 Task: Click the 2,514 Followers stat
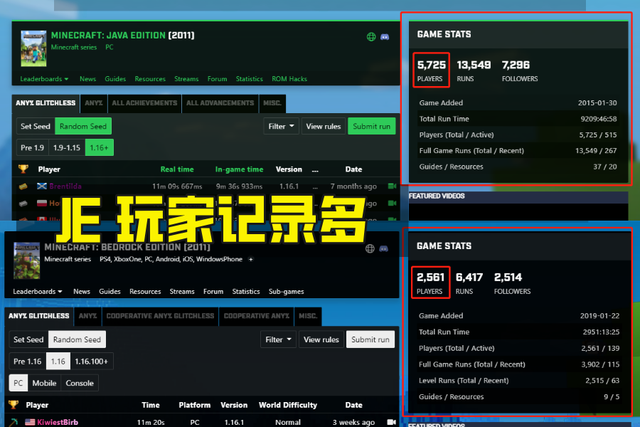pos(512,282)
